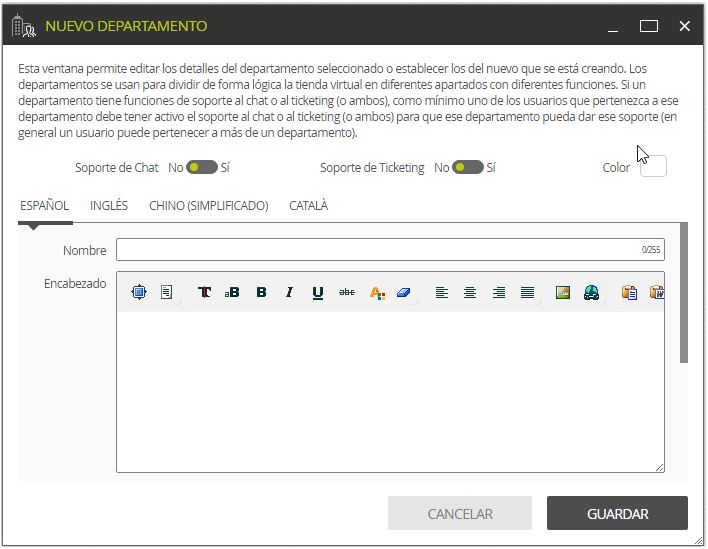This screenshot has width=708, height=549.
Task: Align text left in the editor
Action: tap(442, 293)
